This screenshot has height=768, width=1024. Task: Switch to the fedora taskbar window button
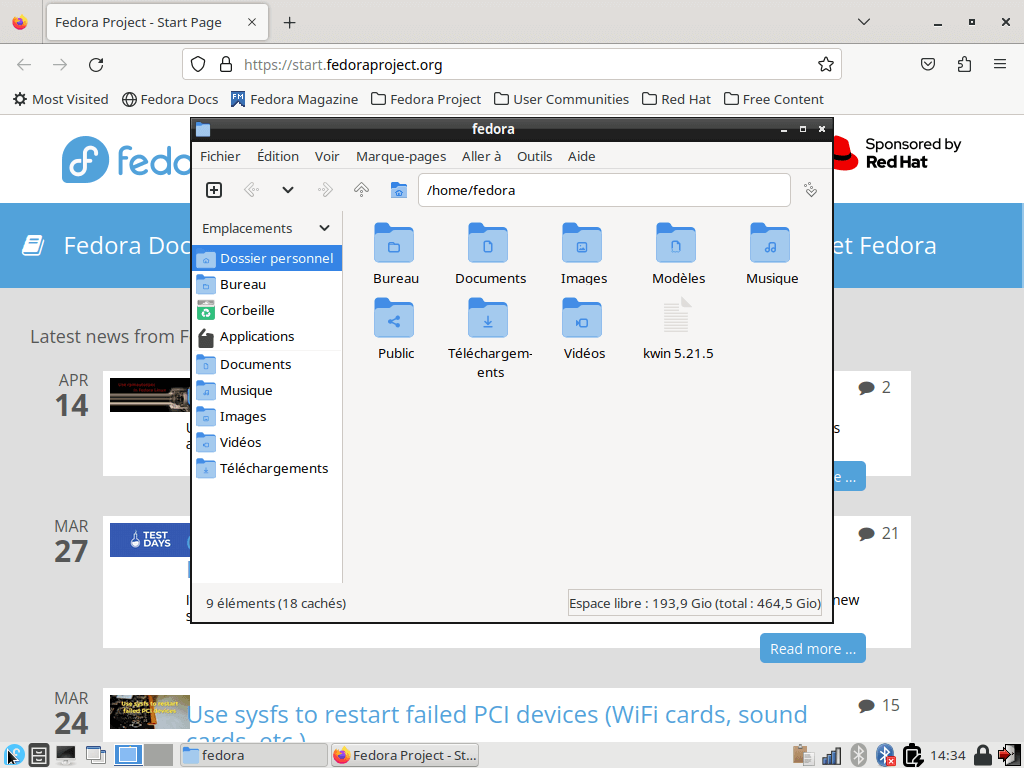pyautogui.click(x=253, y=756)
